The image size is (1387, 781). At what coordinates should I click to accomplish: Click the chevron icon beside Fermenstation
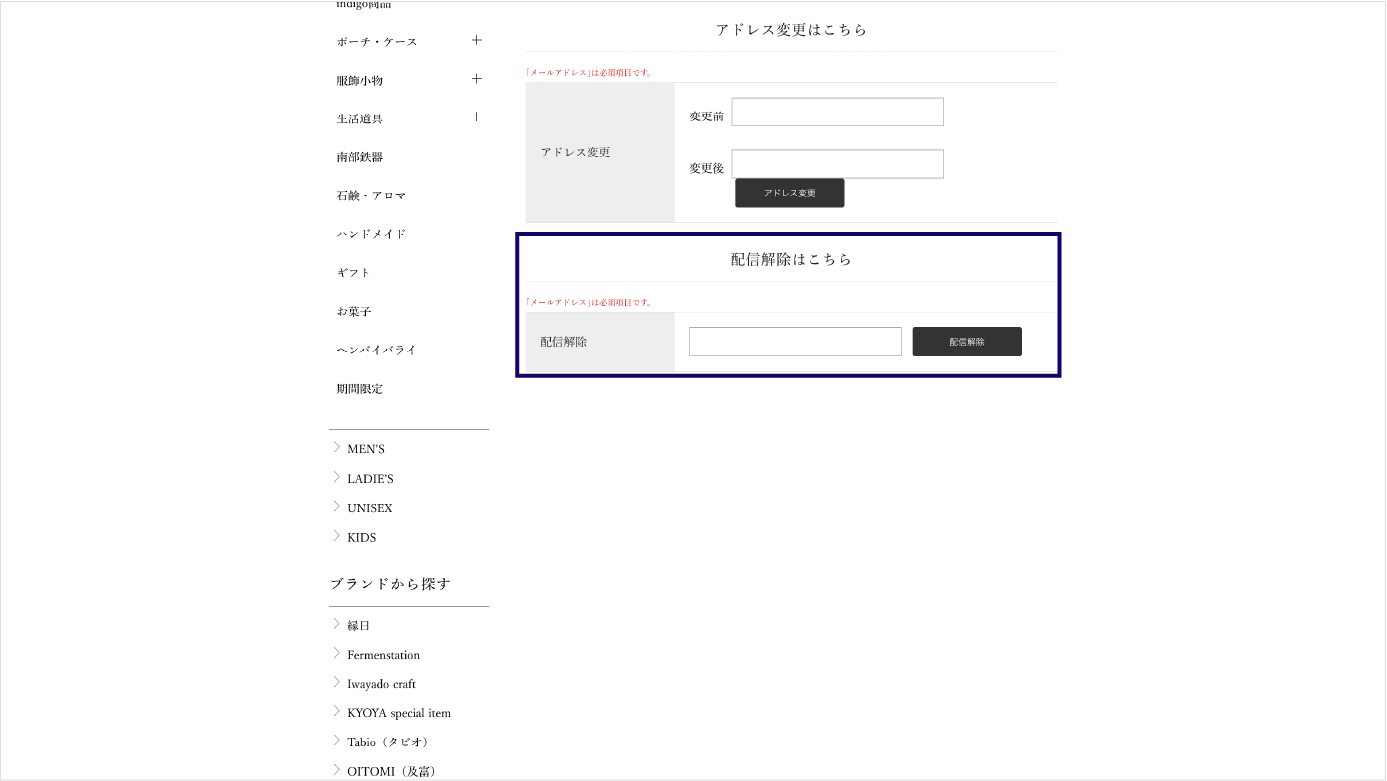click(337, 654)
